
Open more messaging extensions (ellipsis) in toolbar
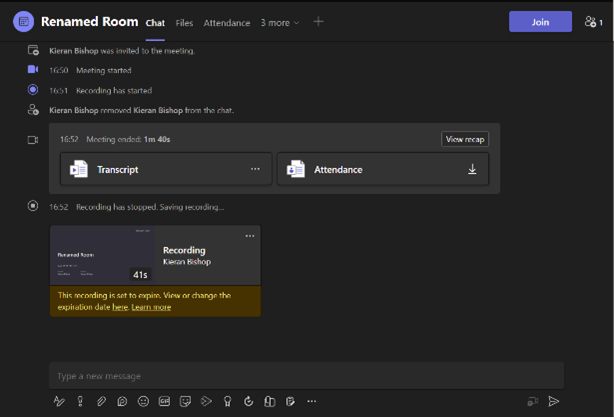(x=311, y=401)
